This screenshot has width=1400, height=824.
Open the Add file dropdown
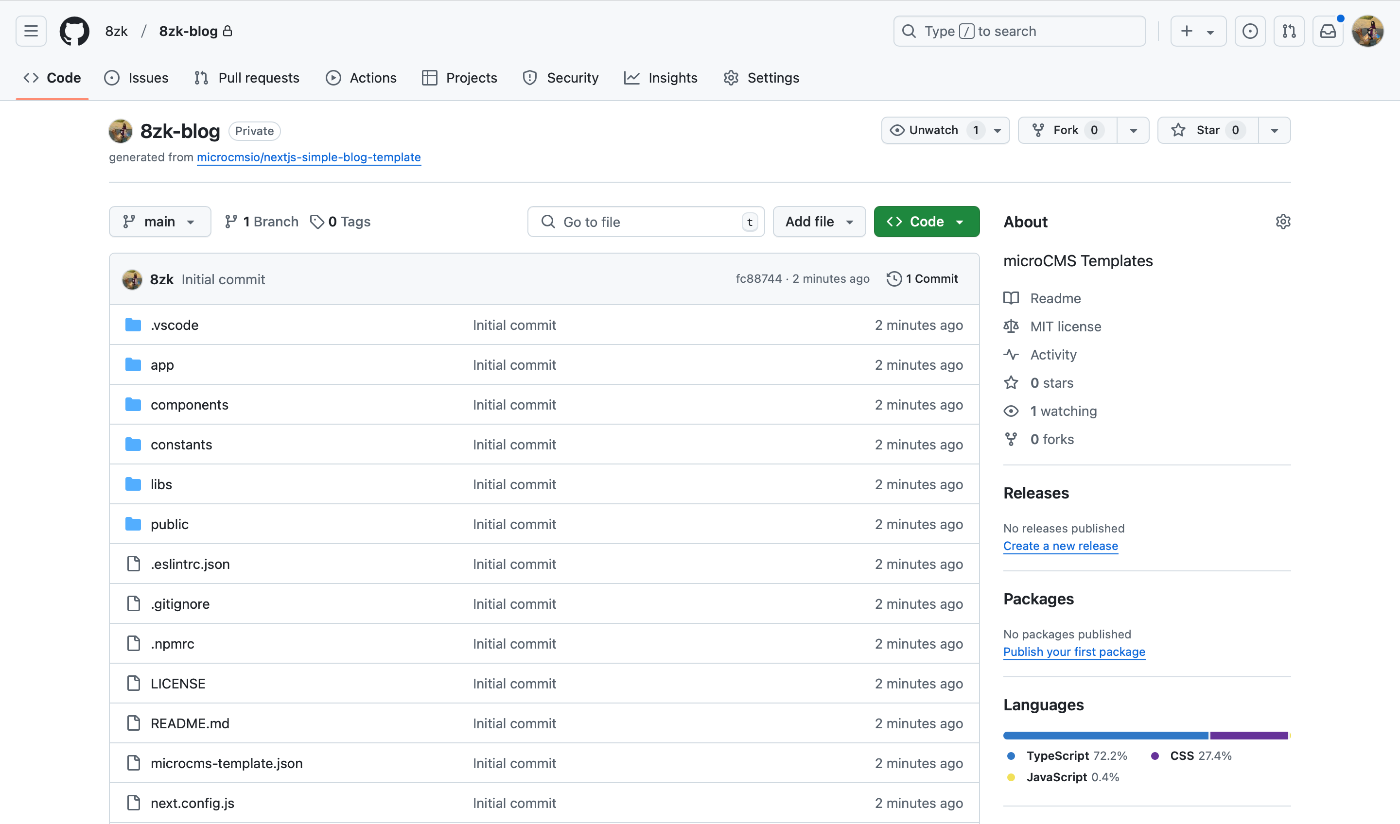pyautogui.click(x=819, y=222)
